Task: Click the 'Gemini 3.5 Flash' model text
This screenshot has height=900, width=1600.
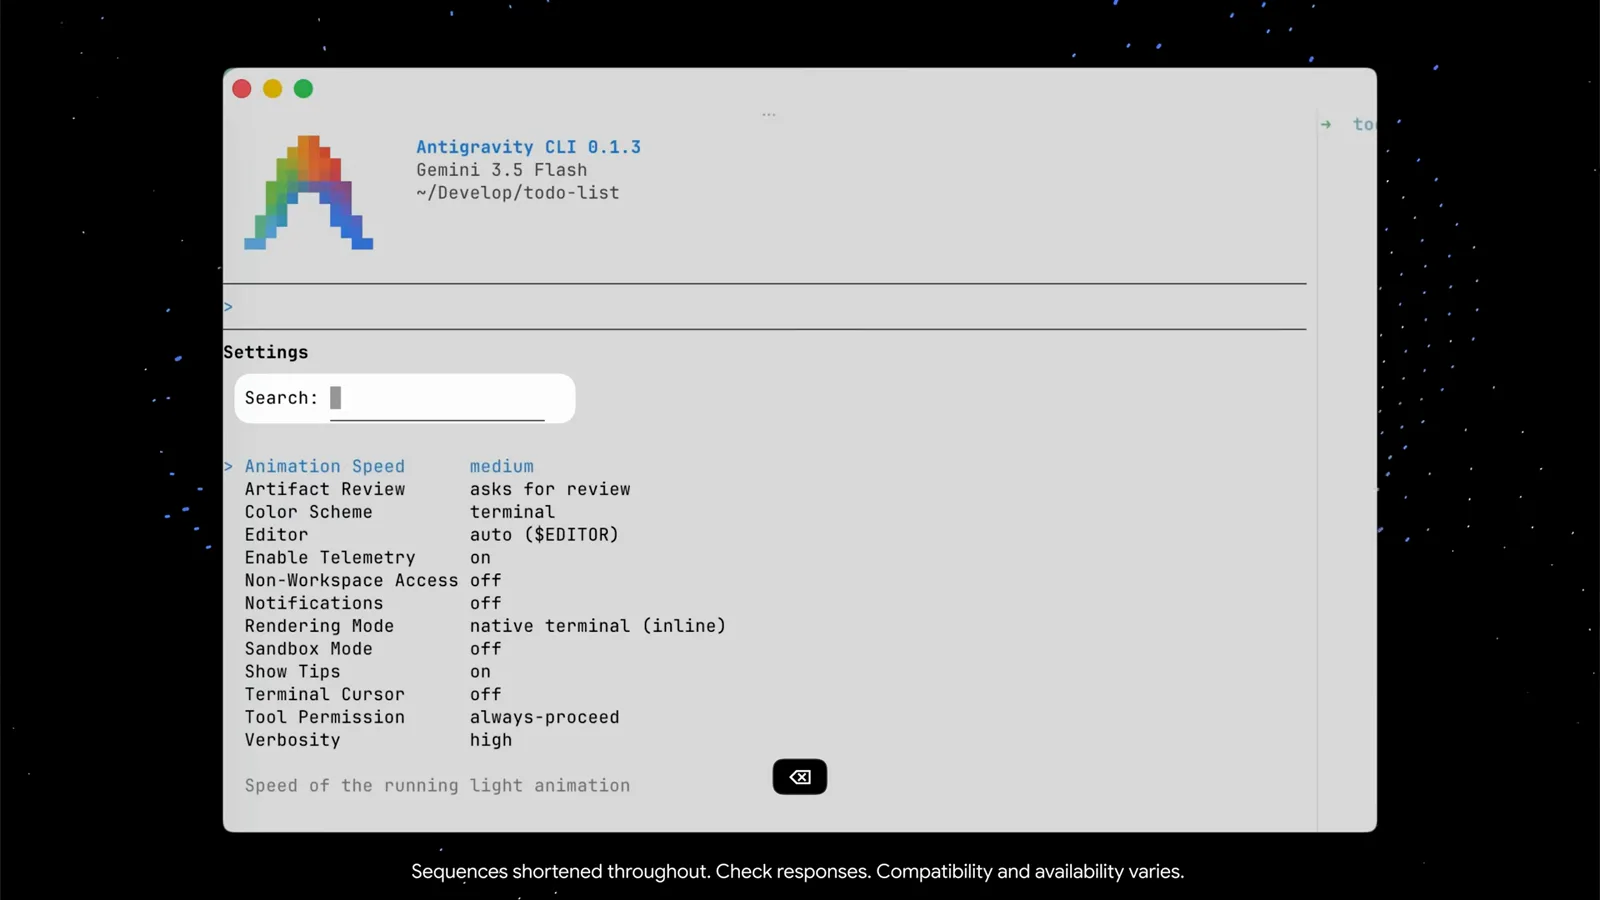Action: click(502, 170)
